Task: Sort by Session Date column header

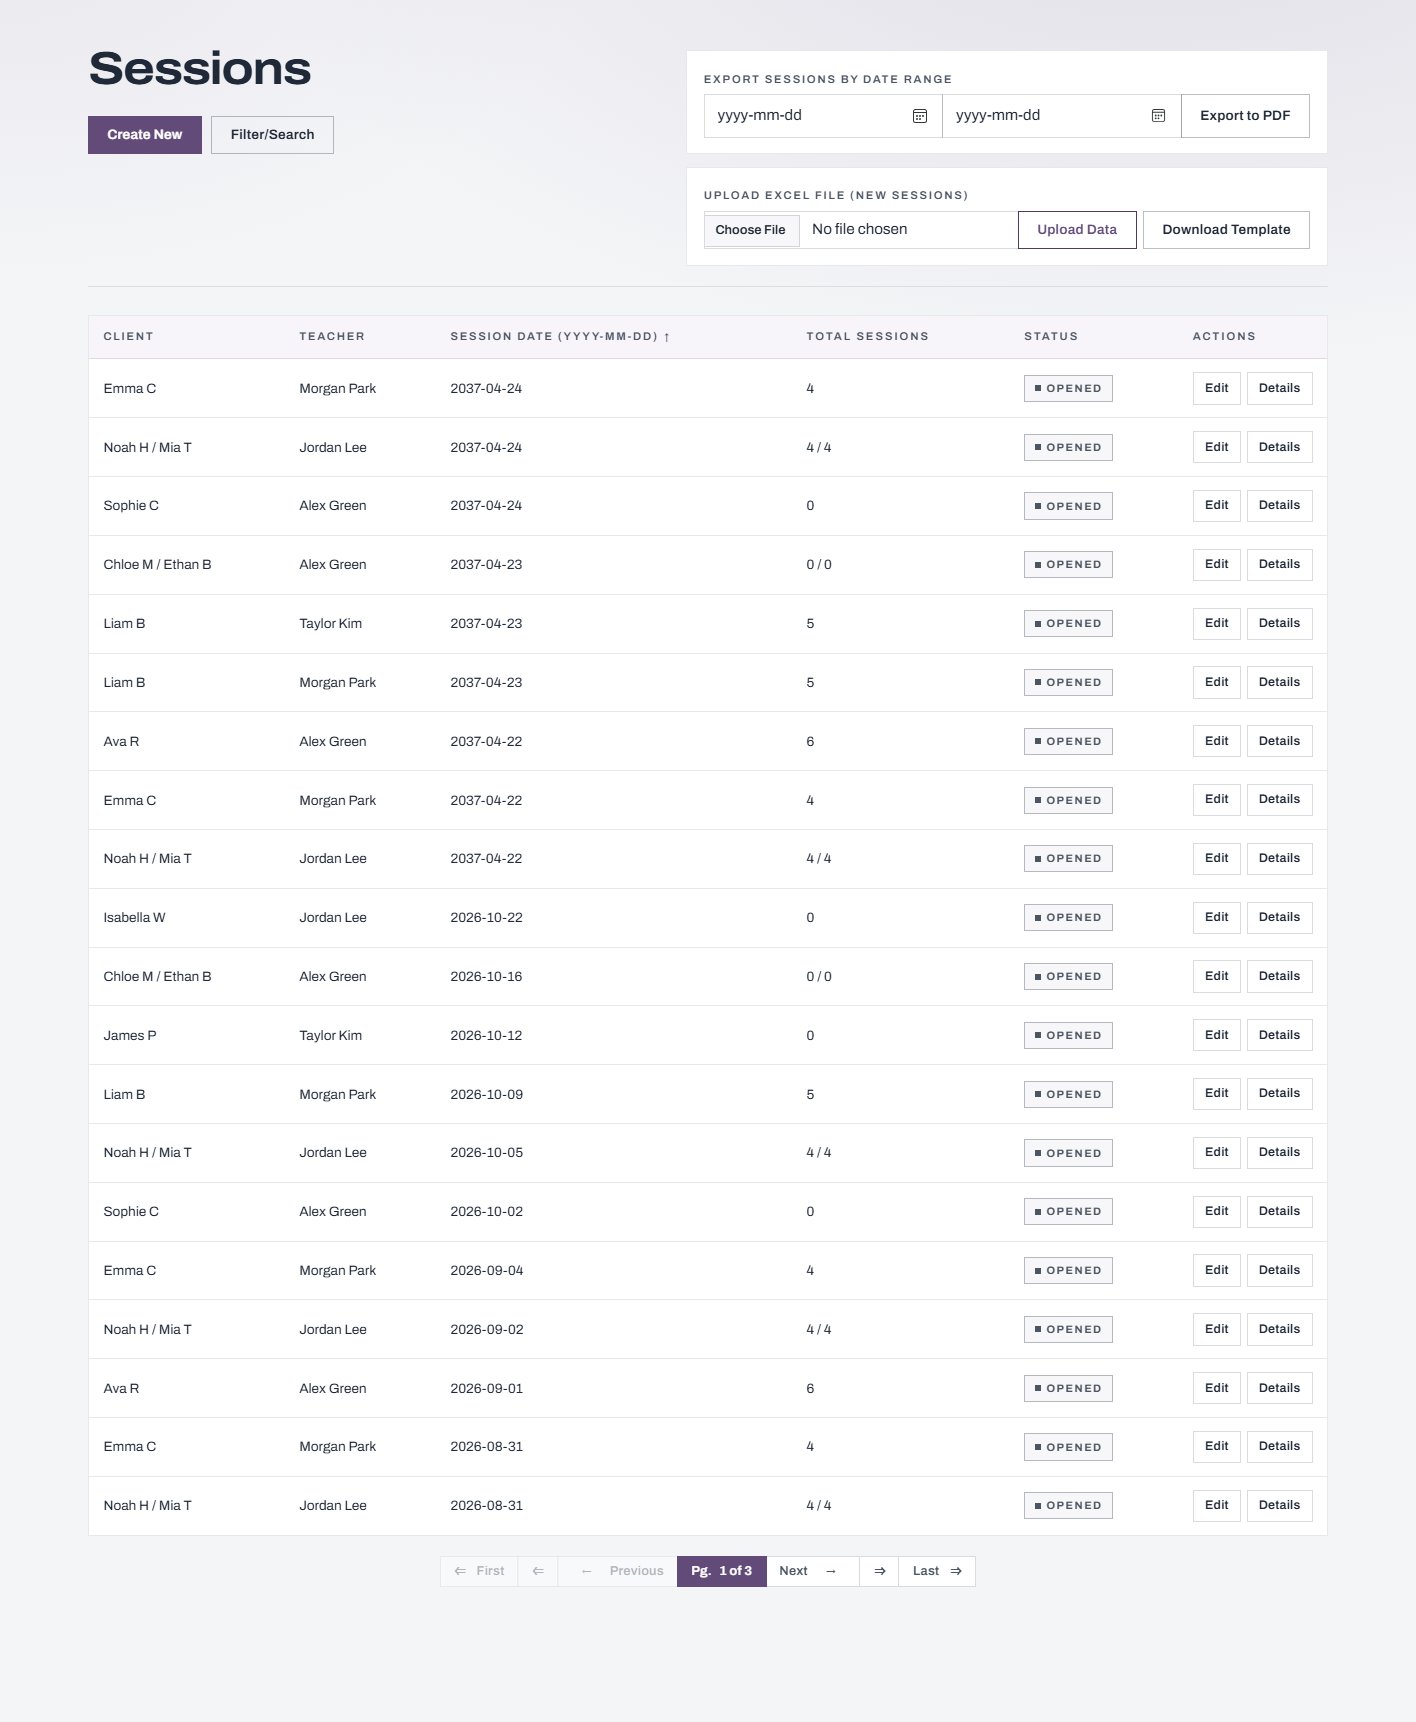Action: coord(560,337)
